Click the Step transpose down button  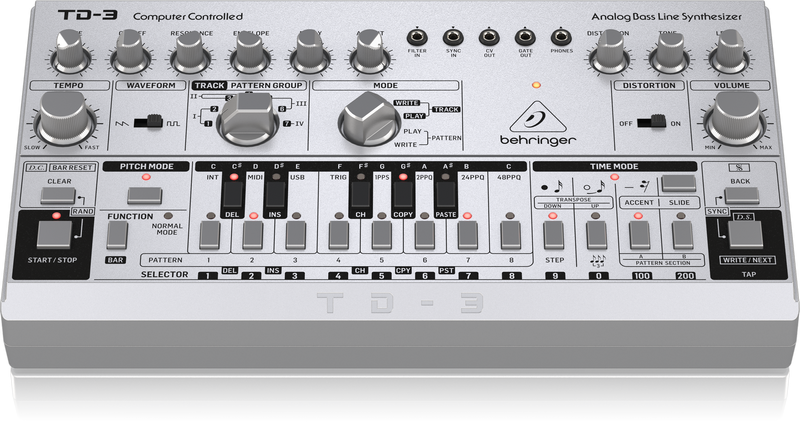(x=554, y=235)
